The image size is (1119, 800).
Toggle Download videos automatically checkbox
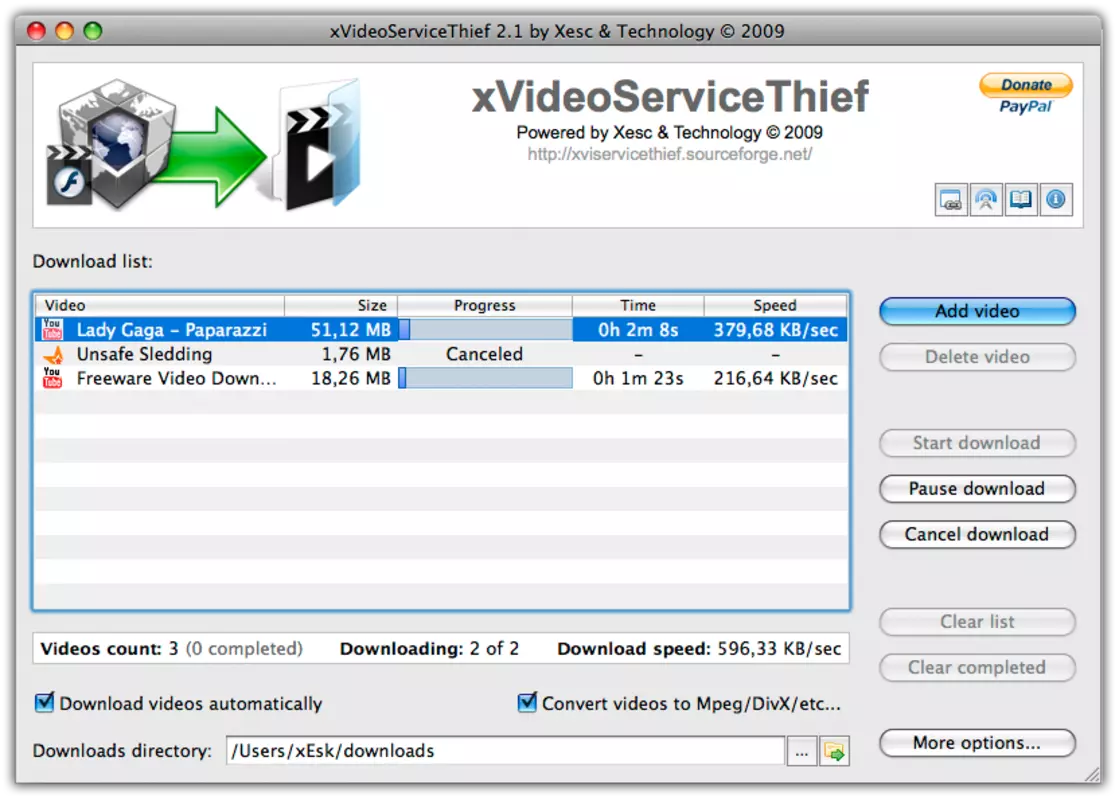[44, 703]
